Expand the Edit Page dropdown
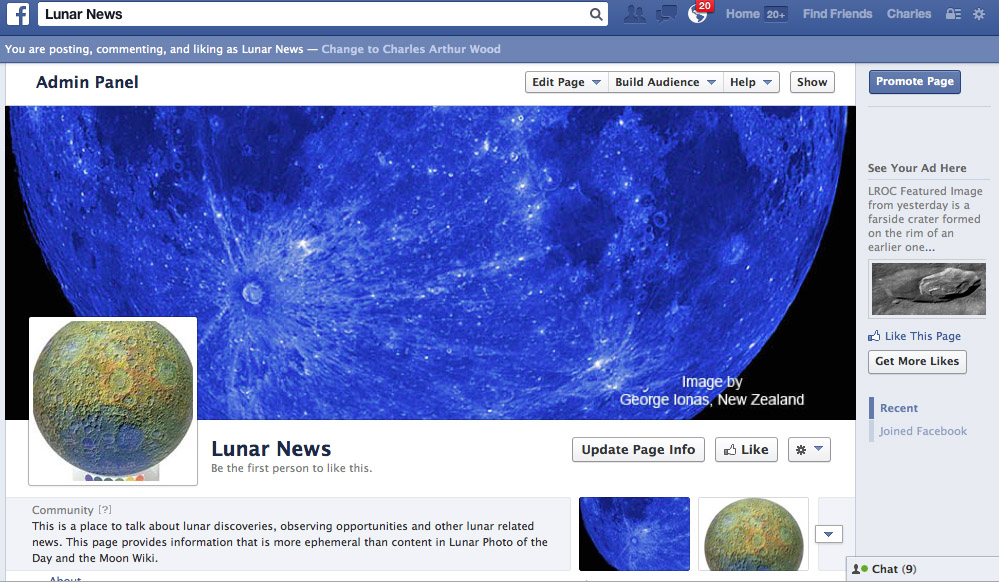This screenshot has height=582, width=999. pos(566,82)
